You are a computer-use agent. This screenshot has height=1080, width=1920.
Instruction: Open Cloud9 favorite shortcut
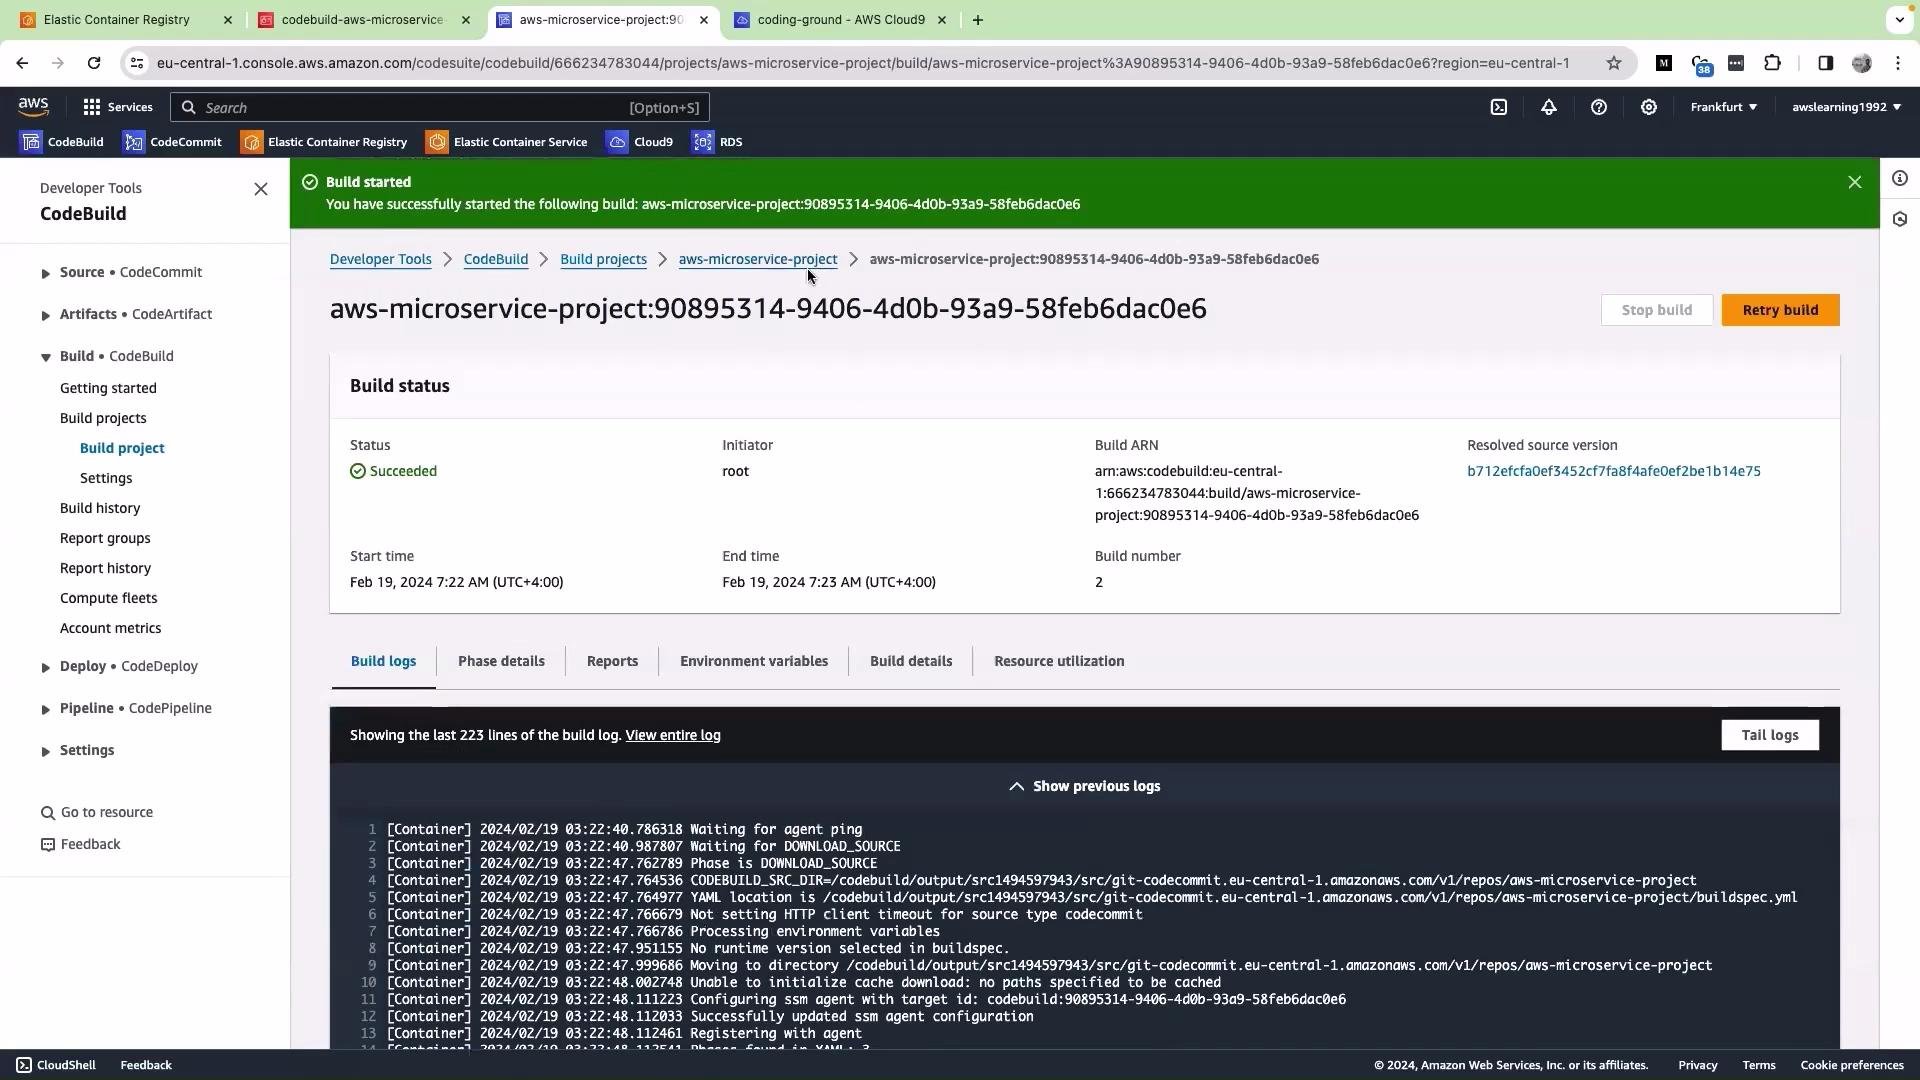(640, 142)
